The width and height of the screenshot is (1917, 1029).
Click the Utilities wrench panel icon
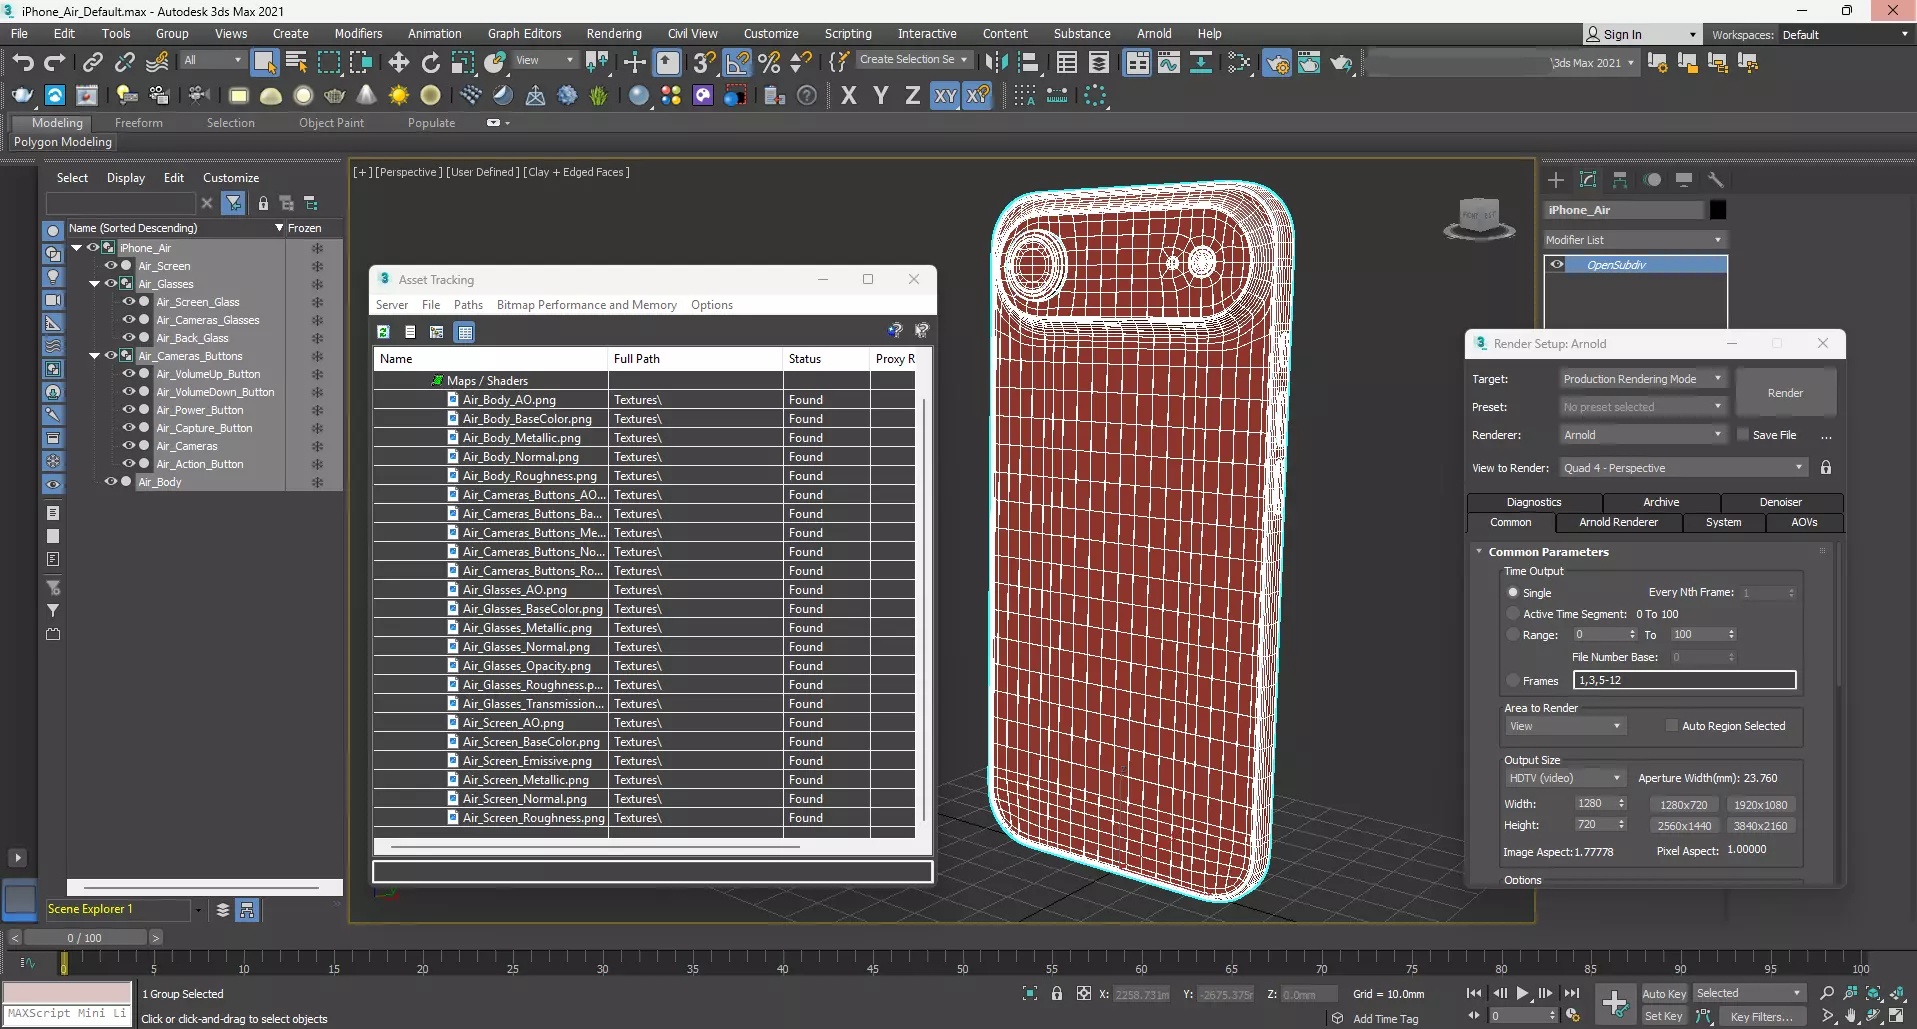coord(1716,180)
